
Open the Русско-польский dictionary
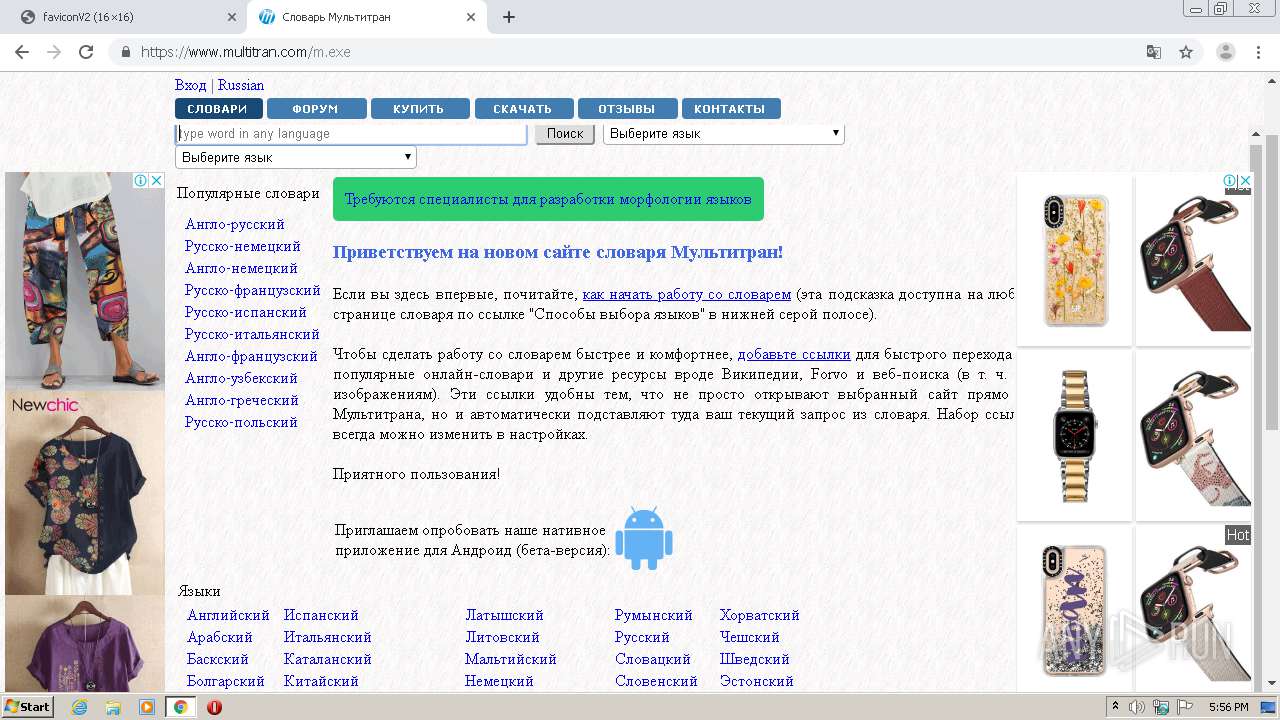click(x=241, y=422)
